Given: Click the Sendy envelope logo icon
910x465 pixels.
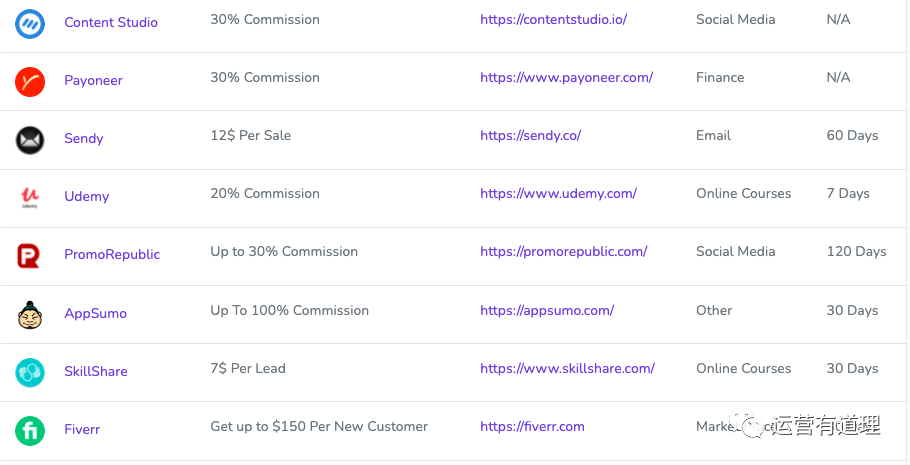Looking at the screenshot, I should click(30, 140).
